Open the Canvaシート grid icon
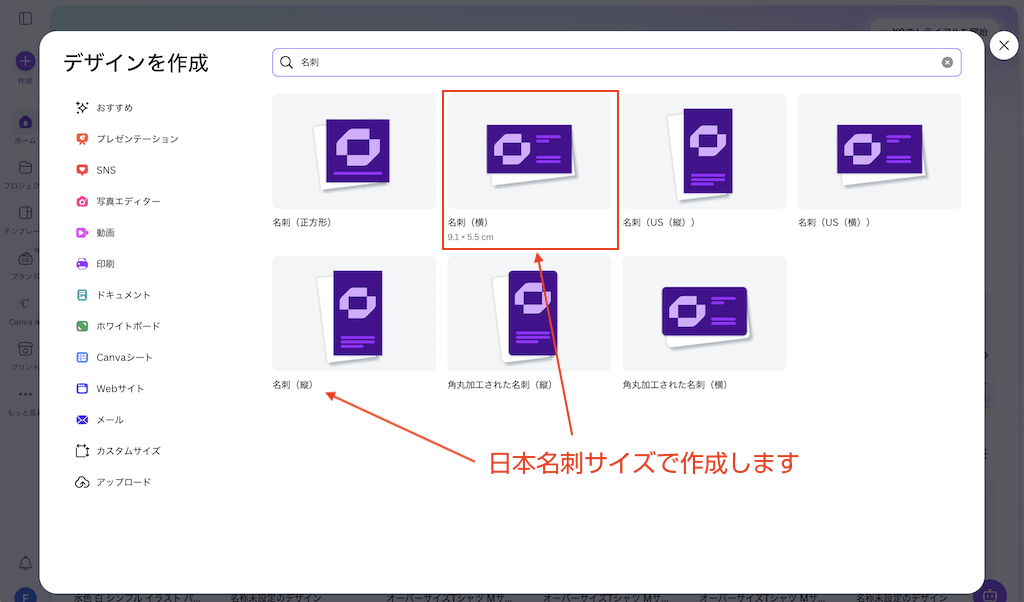This screenshot has height=602, width=1024. 82,357
